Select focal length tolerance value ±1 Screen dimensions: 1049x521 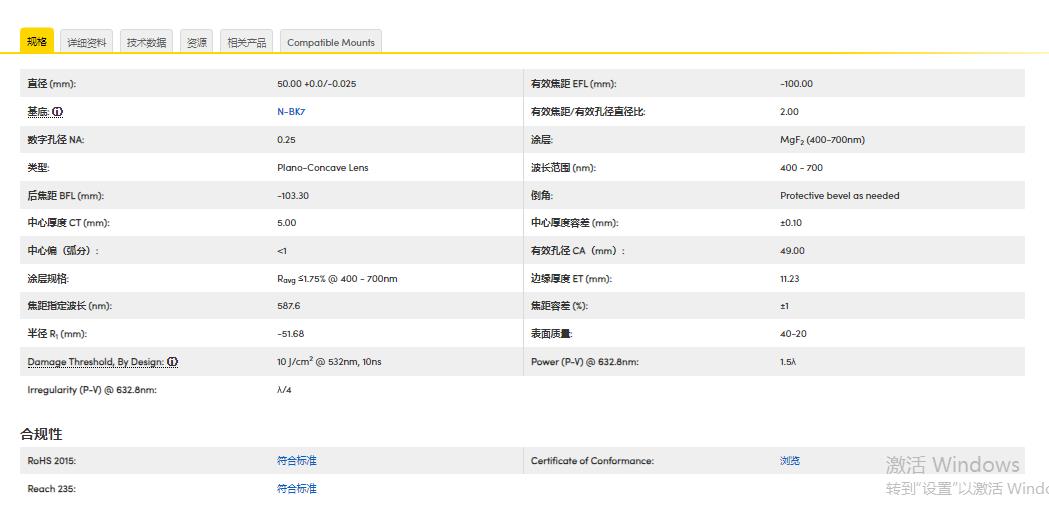point(784,306)
